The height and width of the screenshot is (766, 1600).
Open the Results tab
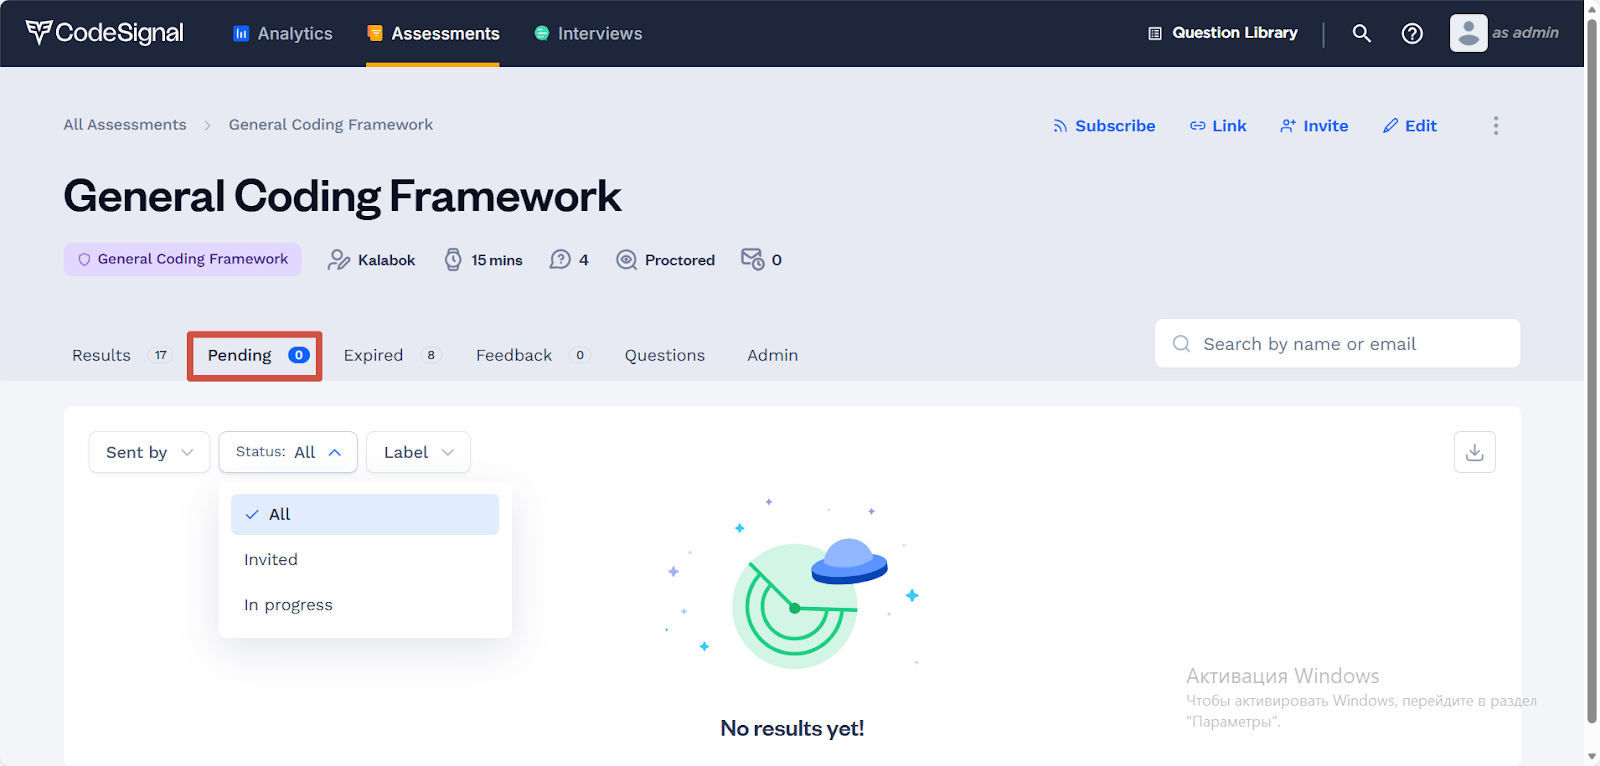[102, 355]
